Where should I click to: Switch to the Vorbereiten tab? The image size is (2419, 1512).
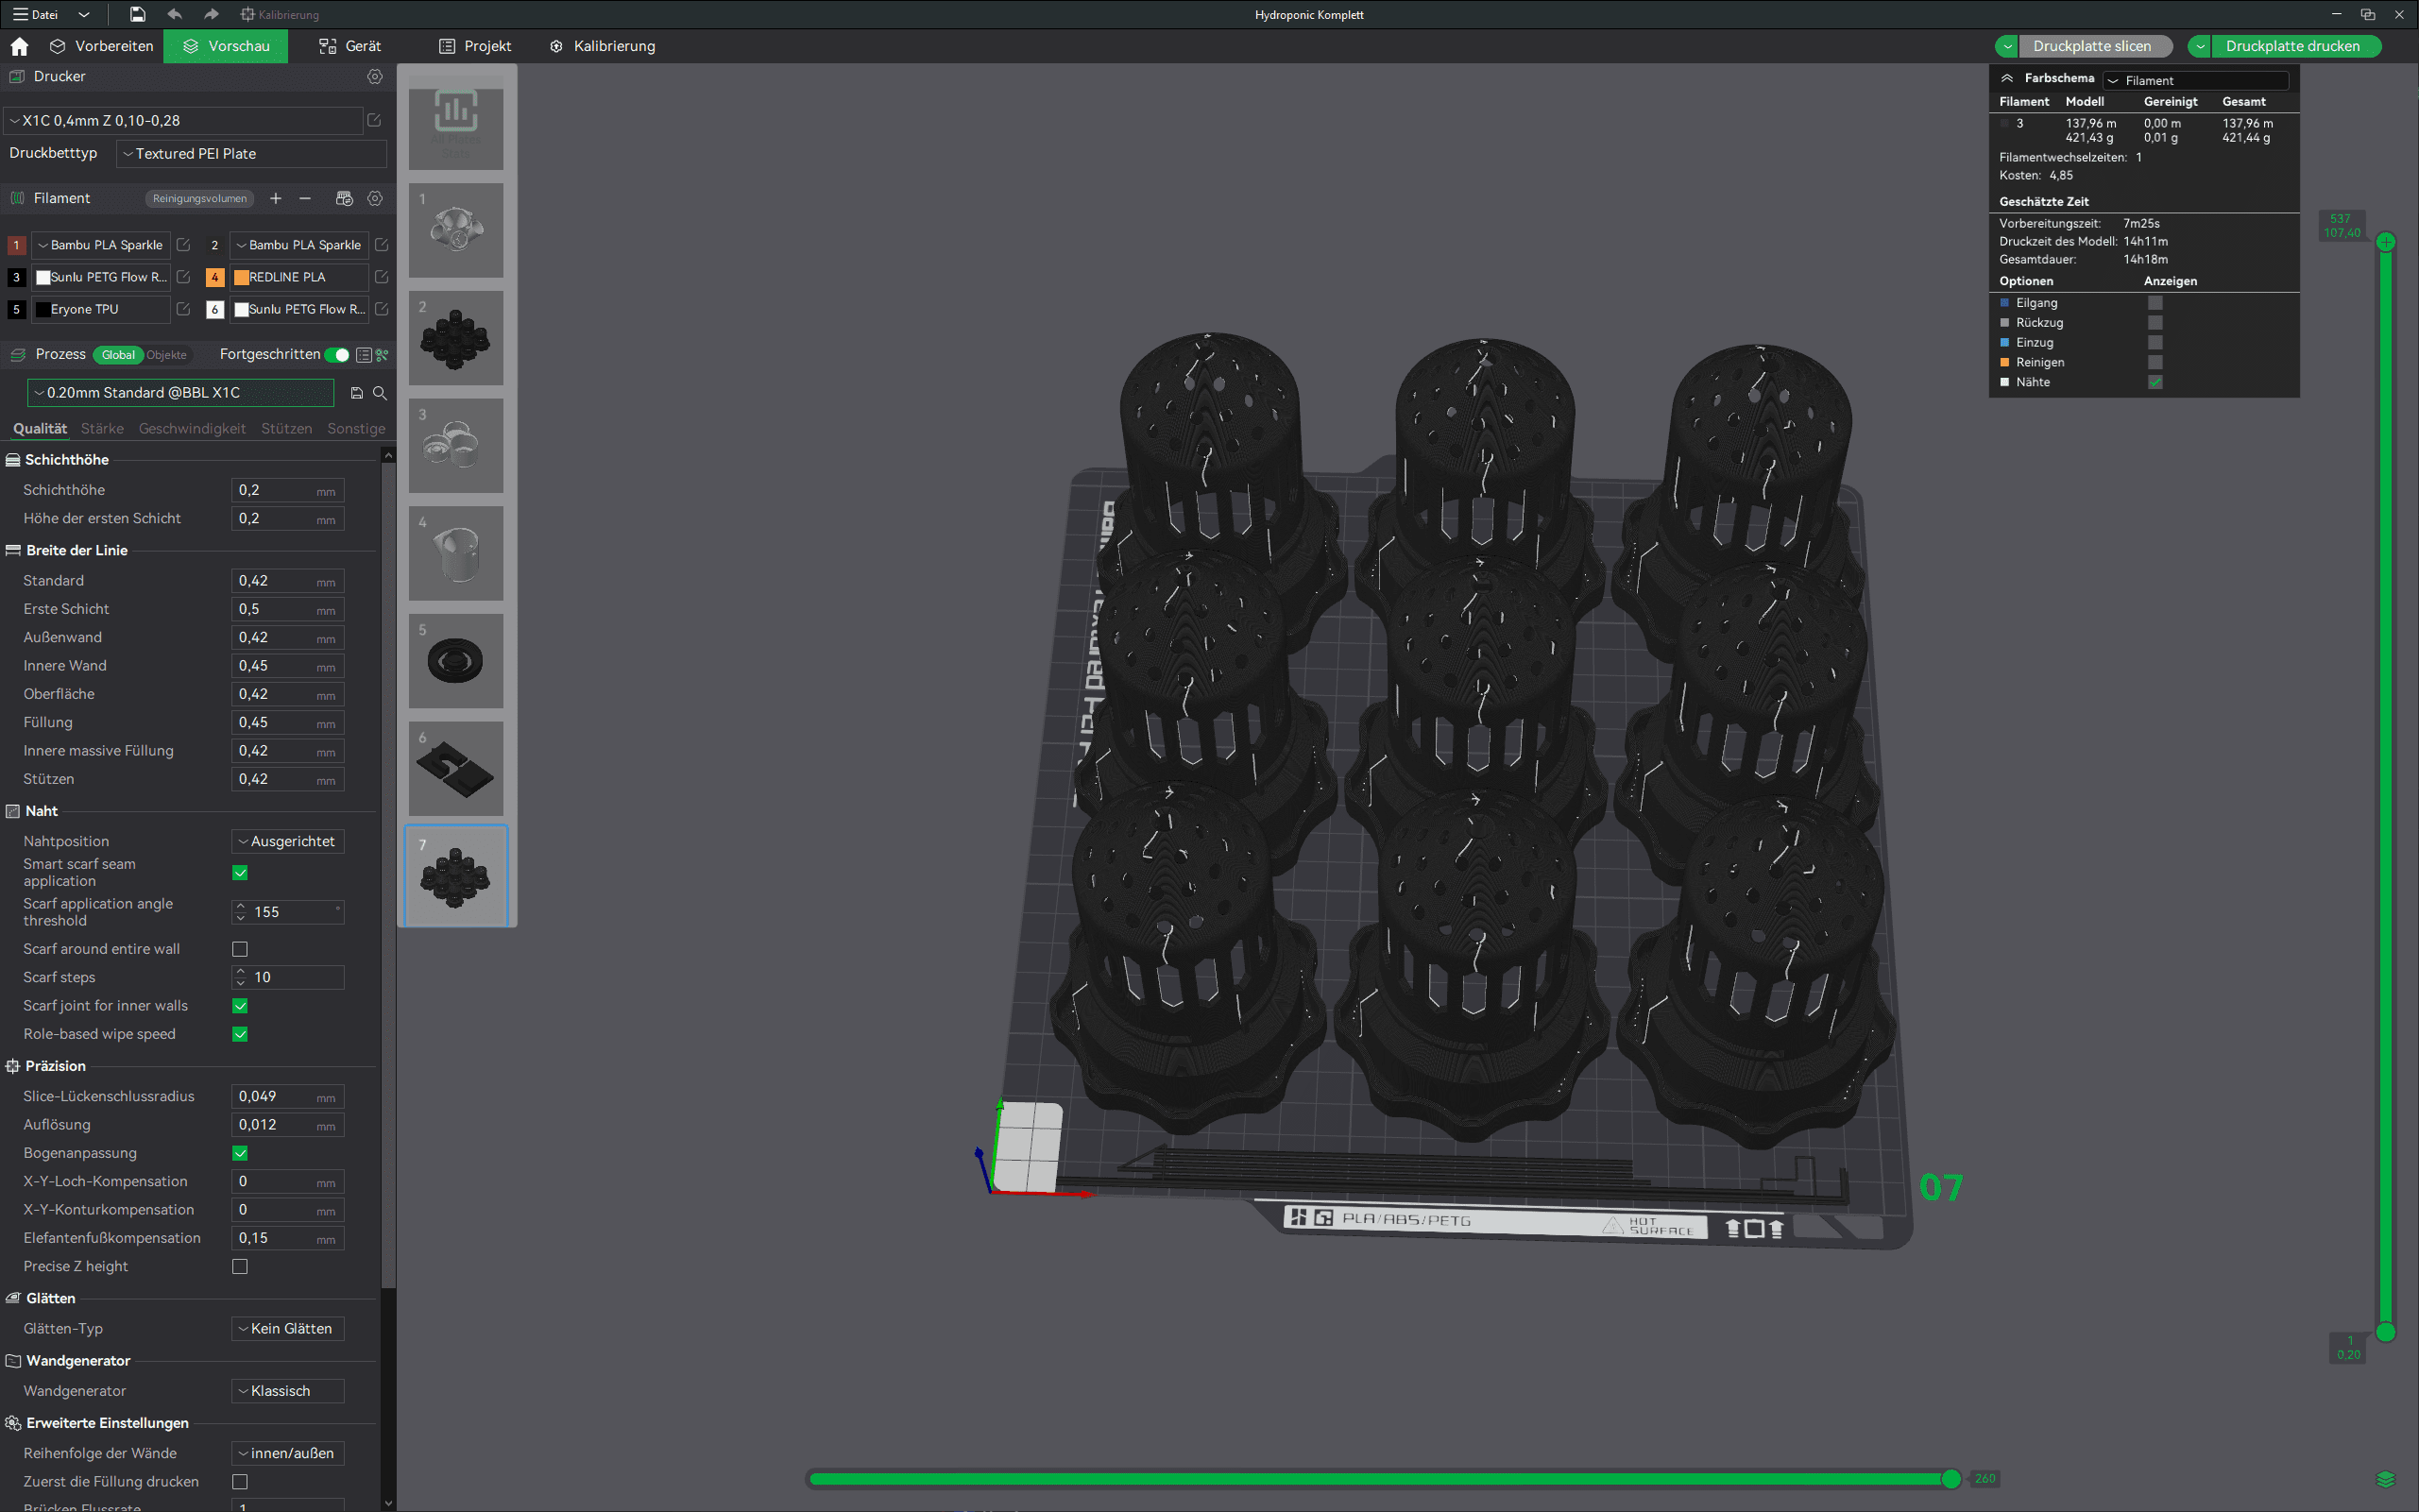coord(102,47)
